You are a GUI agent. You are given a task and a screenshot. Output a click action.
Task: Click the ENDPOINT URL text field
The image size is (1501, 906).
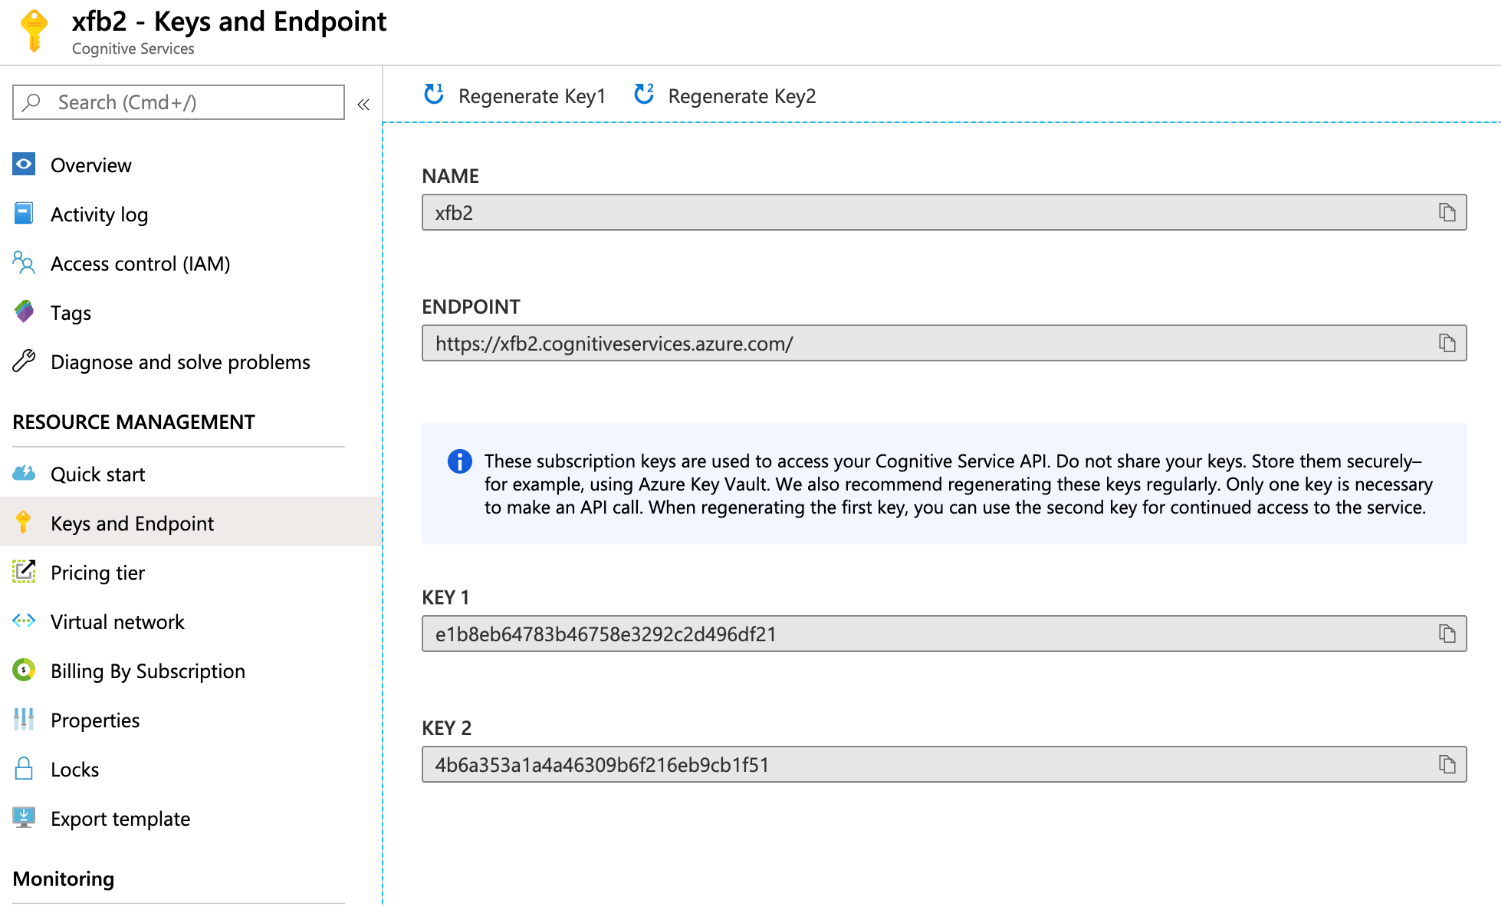[944, 343]
